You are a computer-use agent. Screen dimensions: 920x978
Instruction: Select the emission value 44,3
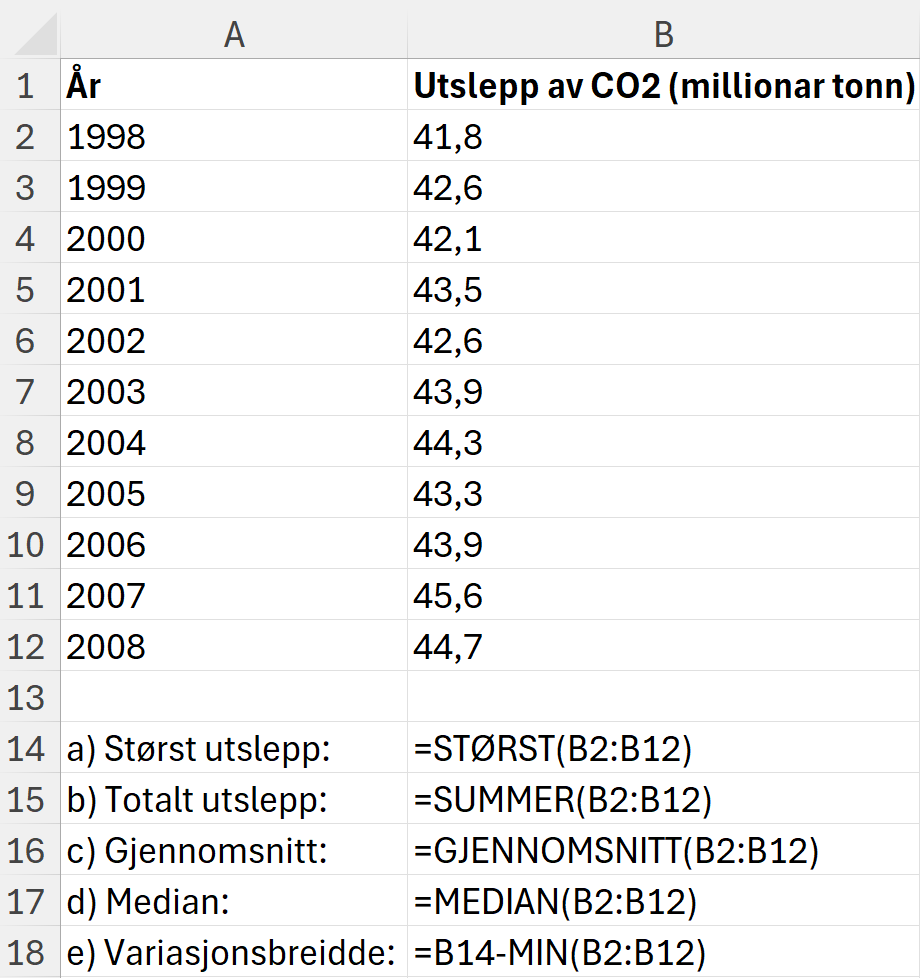663,443
